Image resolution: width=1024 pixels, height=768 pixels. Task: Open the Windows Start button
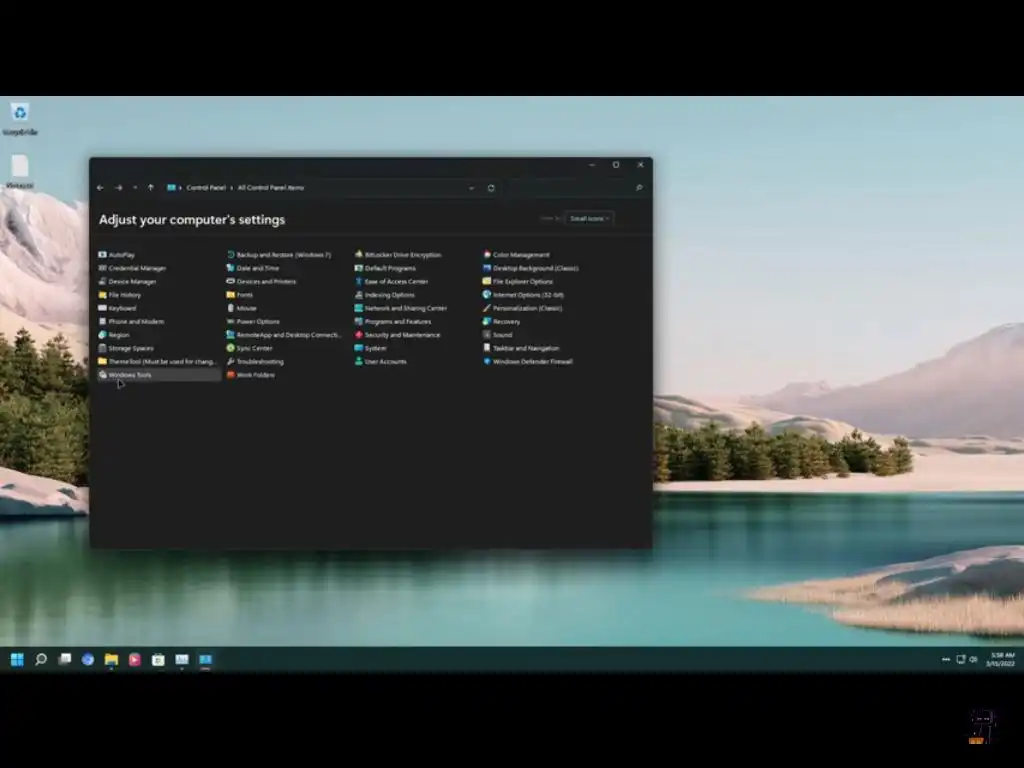pyautogui.click(x=17, y=660)
